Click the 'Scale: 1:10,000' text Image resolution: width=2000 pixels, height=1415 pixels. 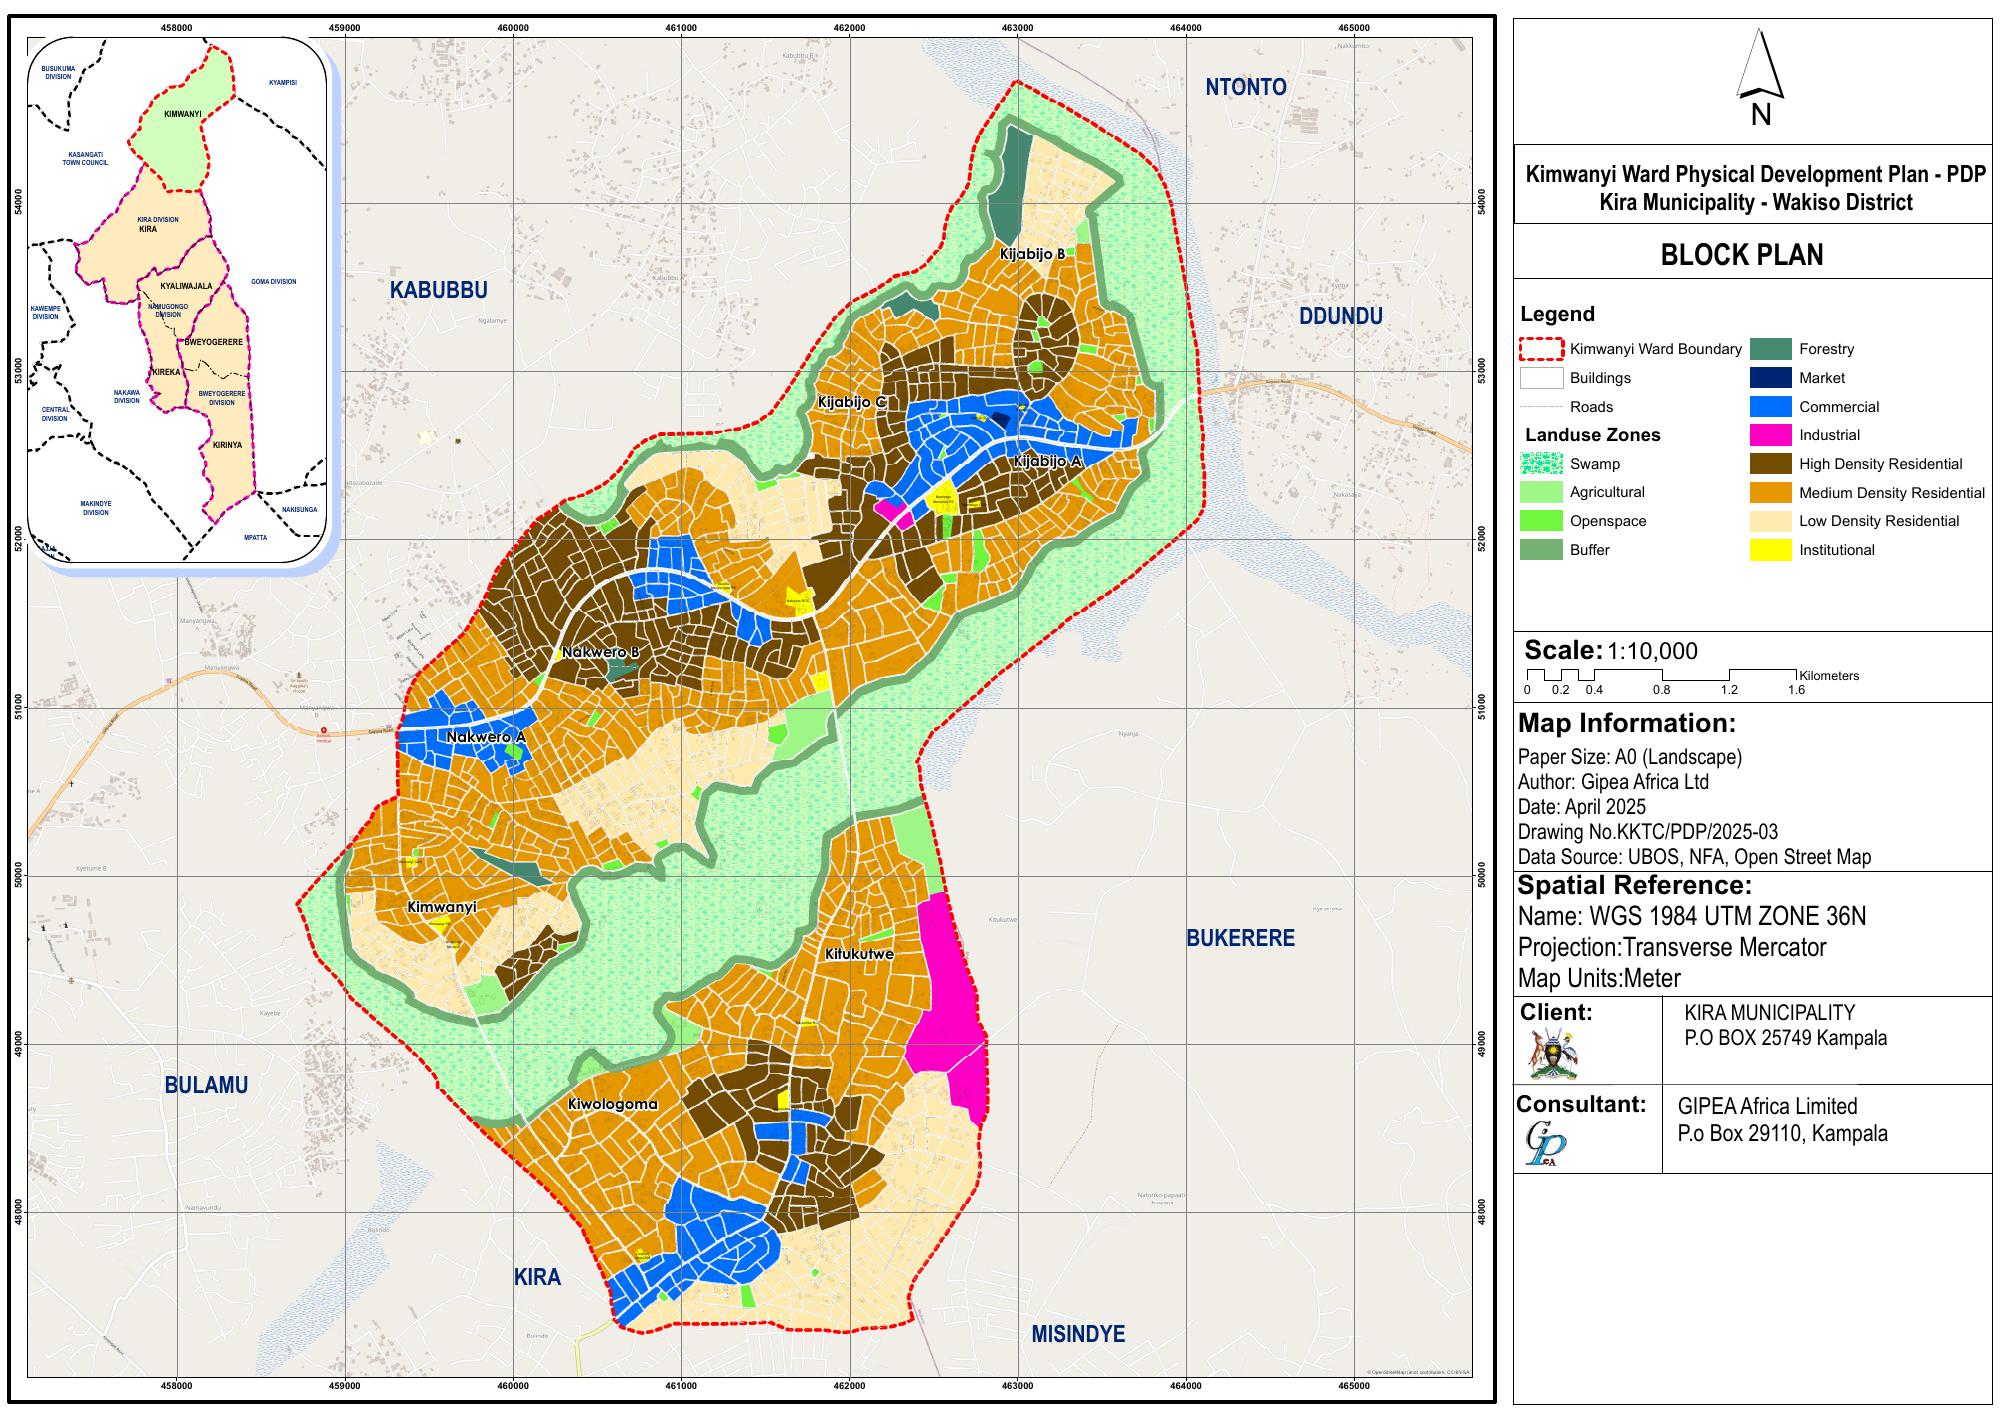pos(1611,651)
